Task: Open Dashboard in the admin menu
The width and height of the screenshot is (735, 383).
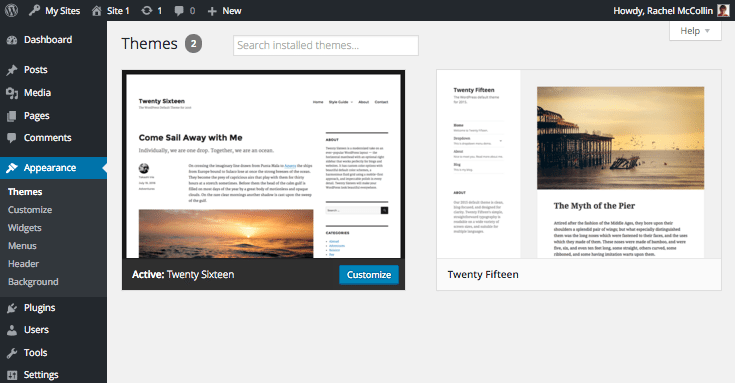Action: coord(48,40)
